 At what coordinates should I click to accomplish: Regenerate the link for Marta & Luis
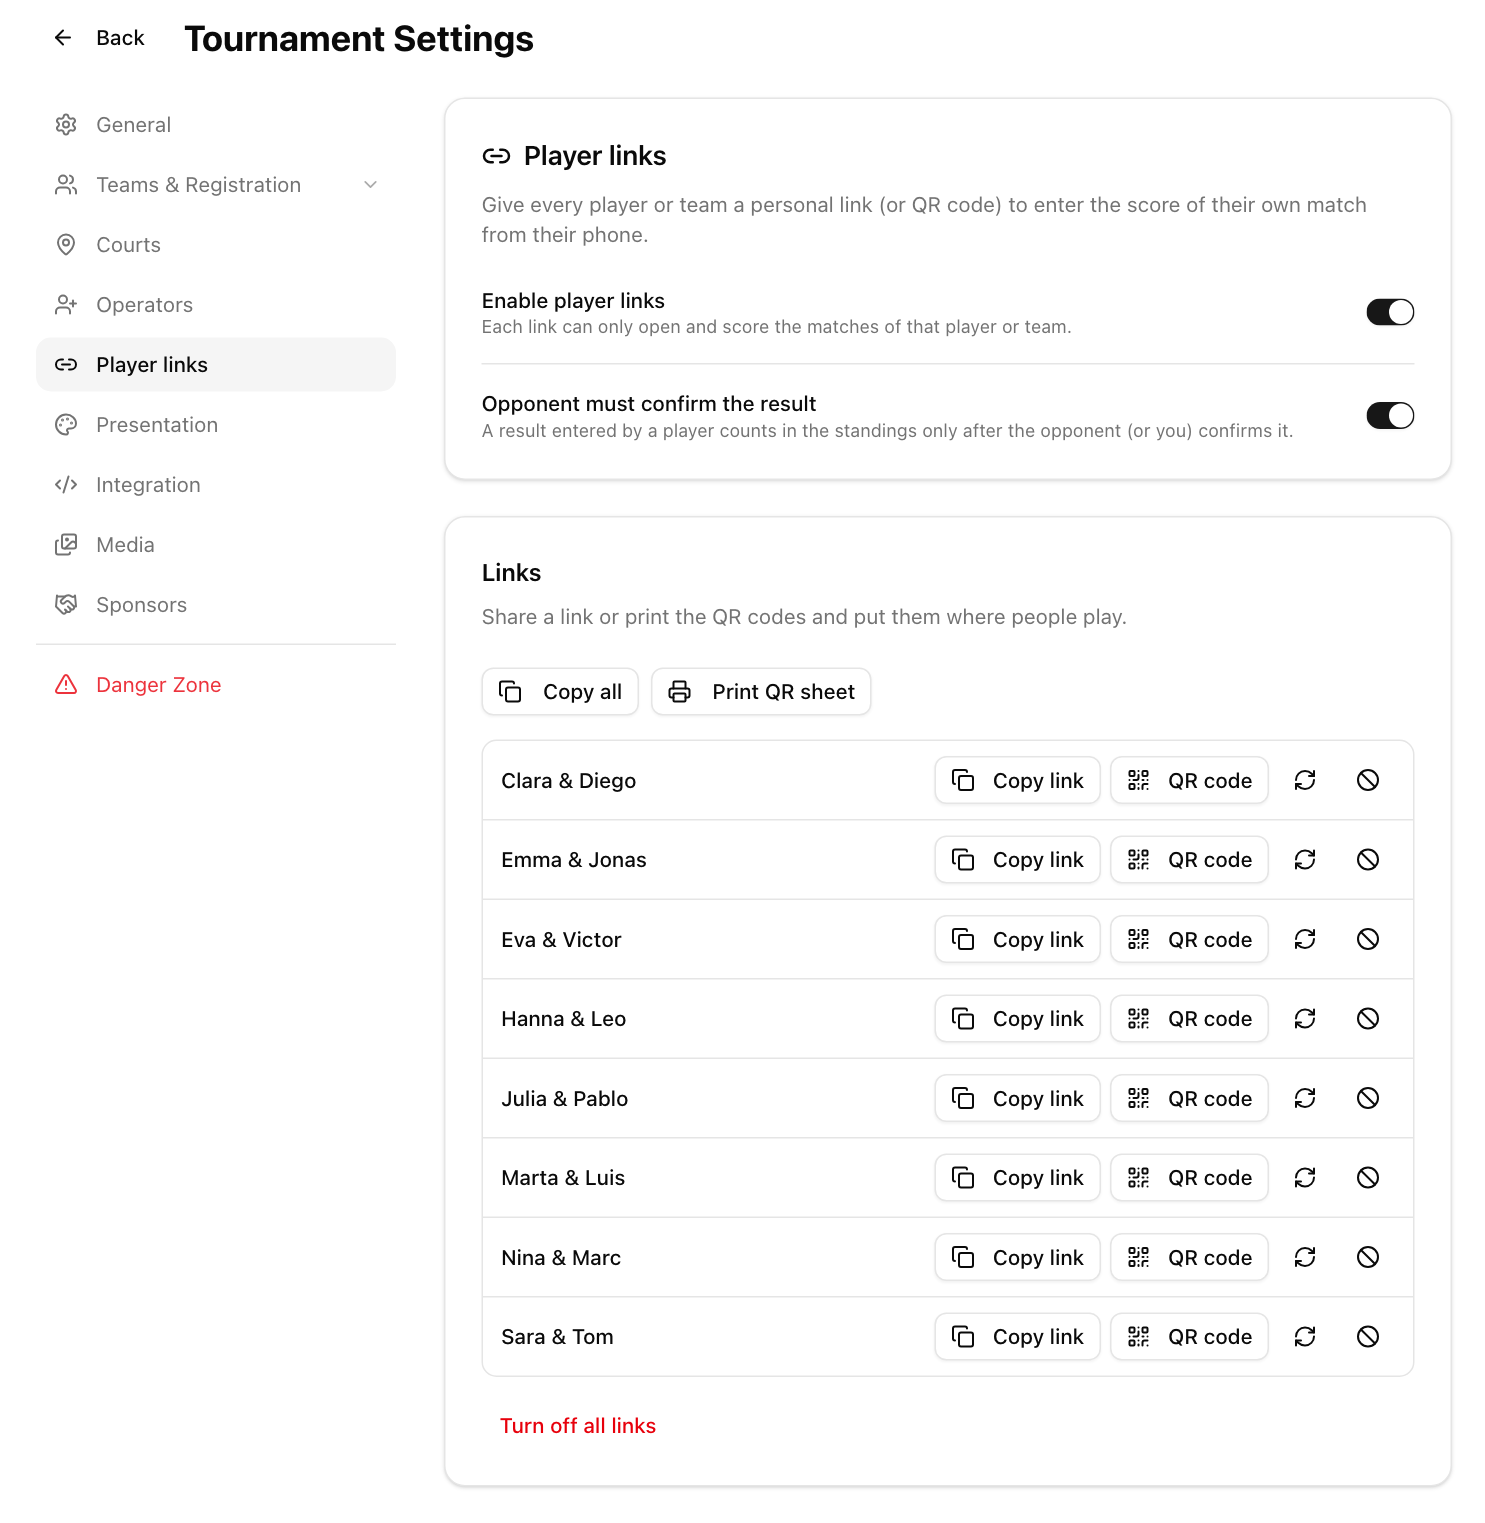pyautogui.click(x=1305, y=1178)
